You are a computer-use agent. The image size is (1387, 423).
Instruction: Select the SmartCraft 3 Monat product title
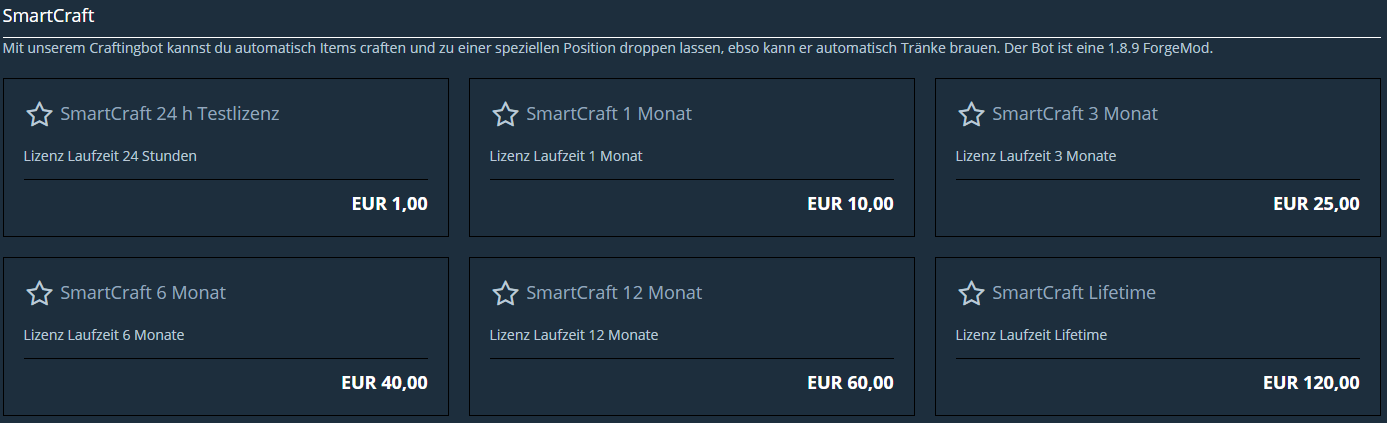tap(1075, 114)
